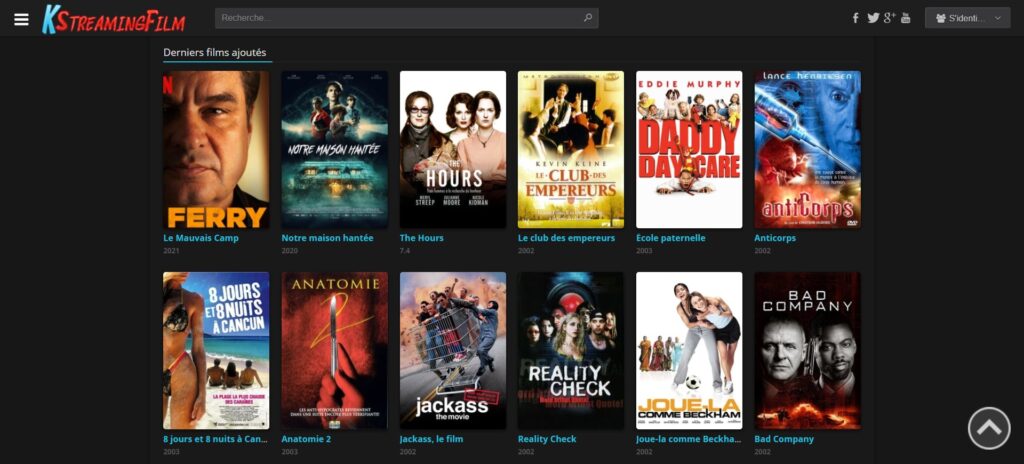1024x464 pixels.
Task: Open the Le Mauvais Camp title link
Action: pos(200,238)
